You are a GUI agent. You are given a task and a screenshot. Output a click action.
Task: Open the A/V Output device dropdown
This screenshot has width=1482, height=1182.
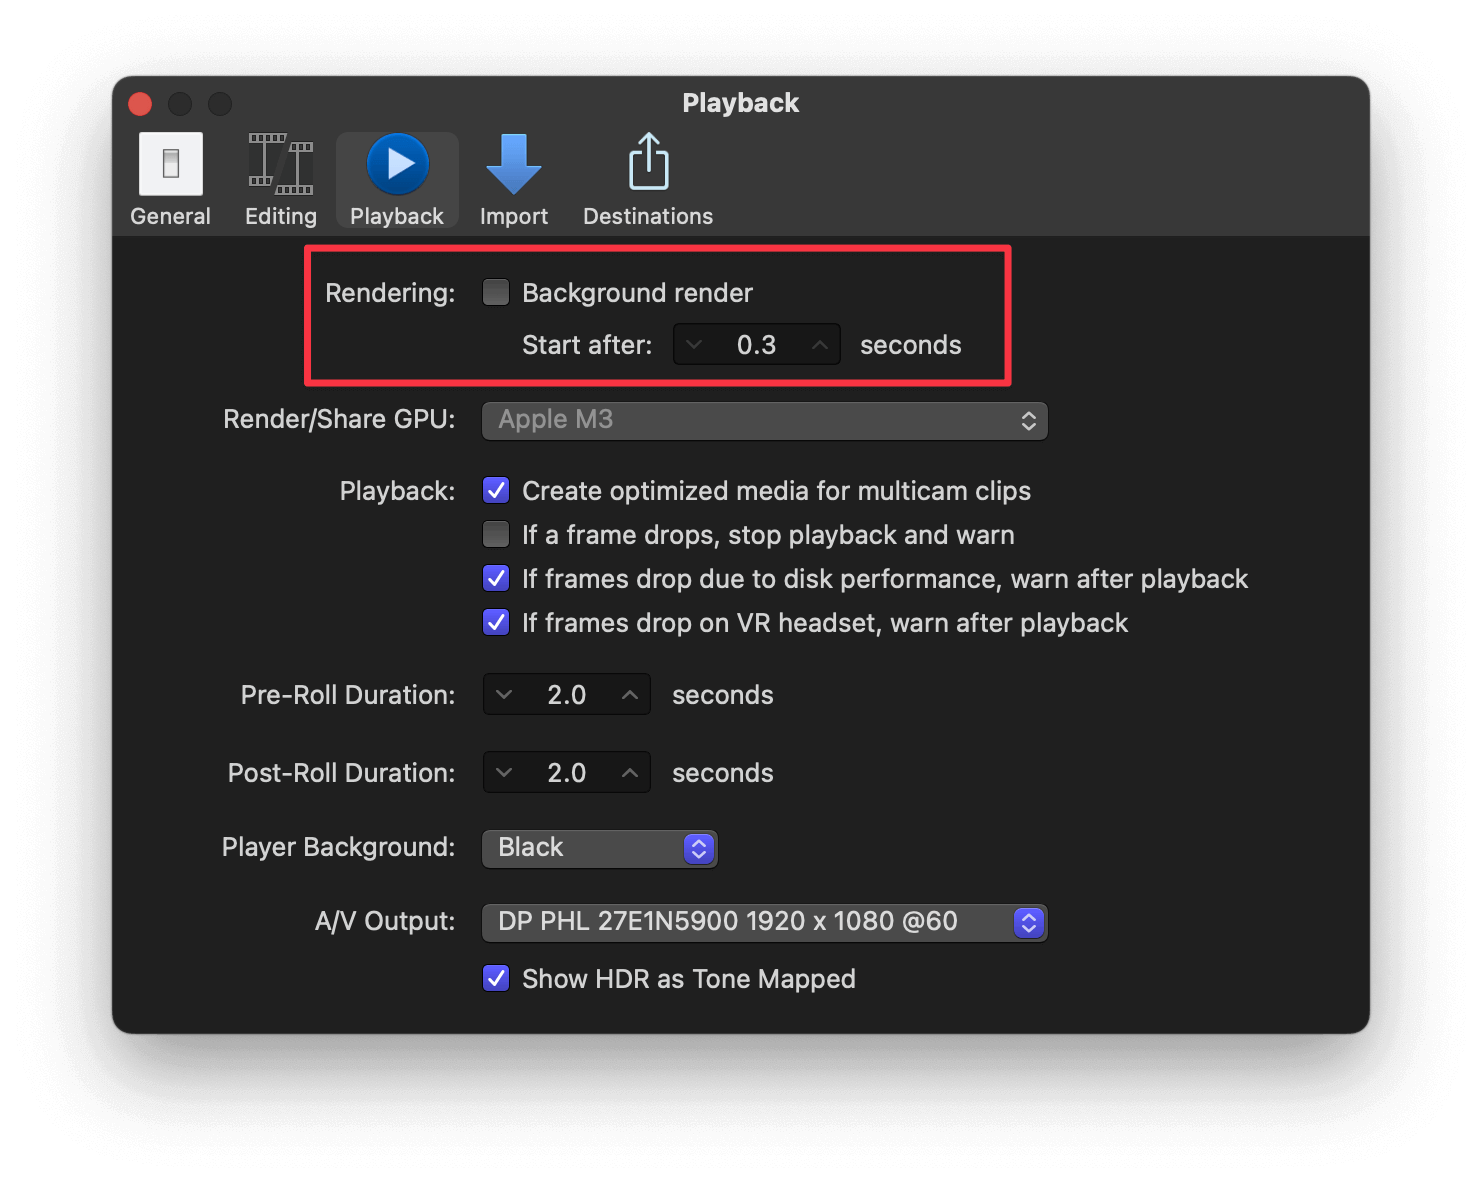[765, 922]
